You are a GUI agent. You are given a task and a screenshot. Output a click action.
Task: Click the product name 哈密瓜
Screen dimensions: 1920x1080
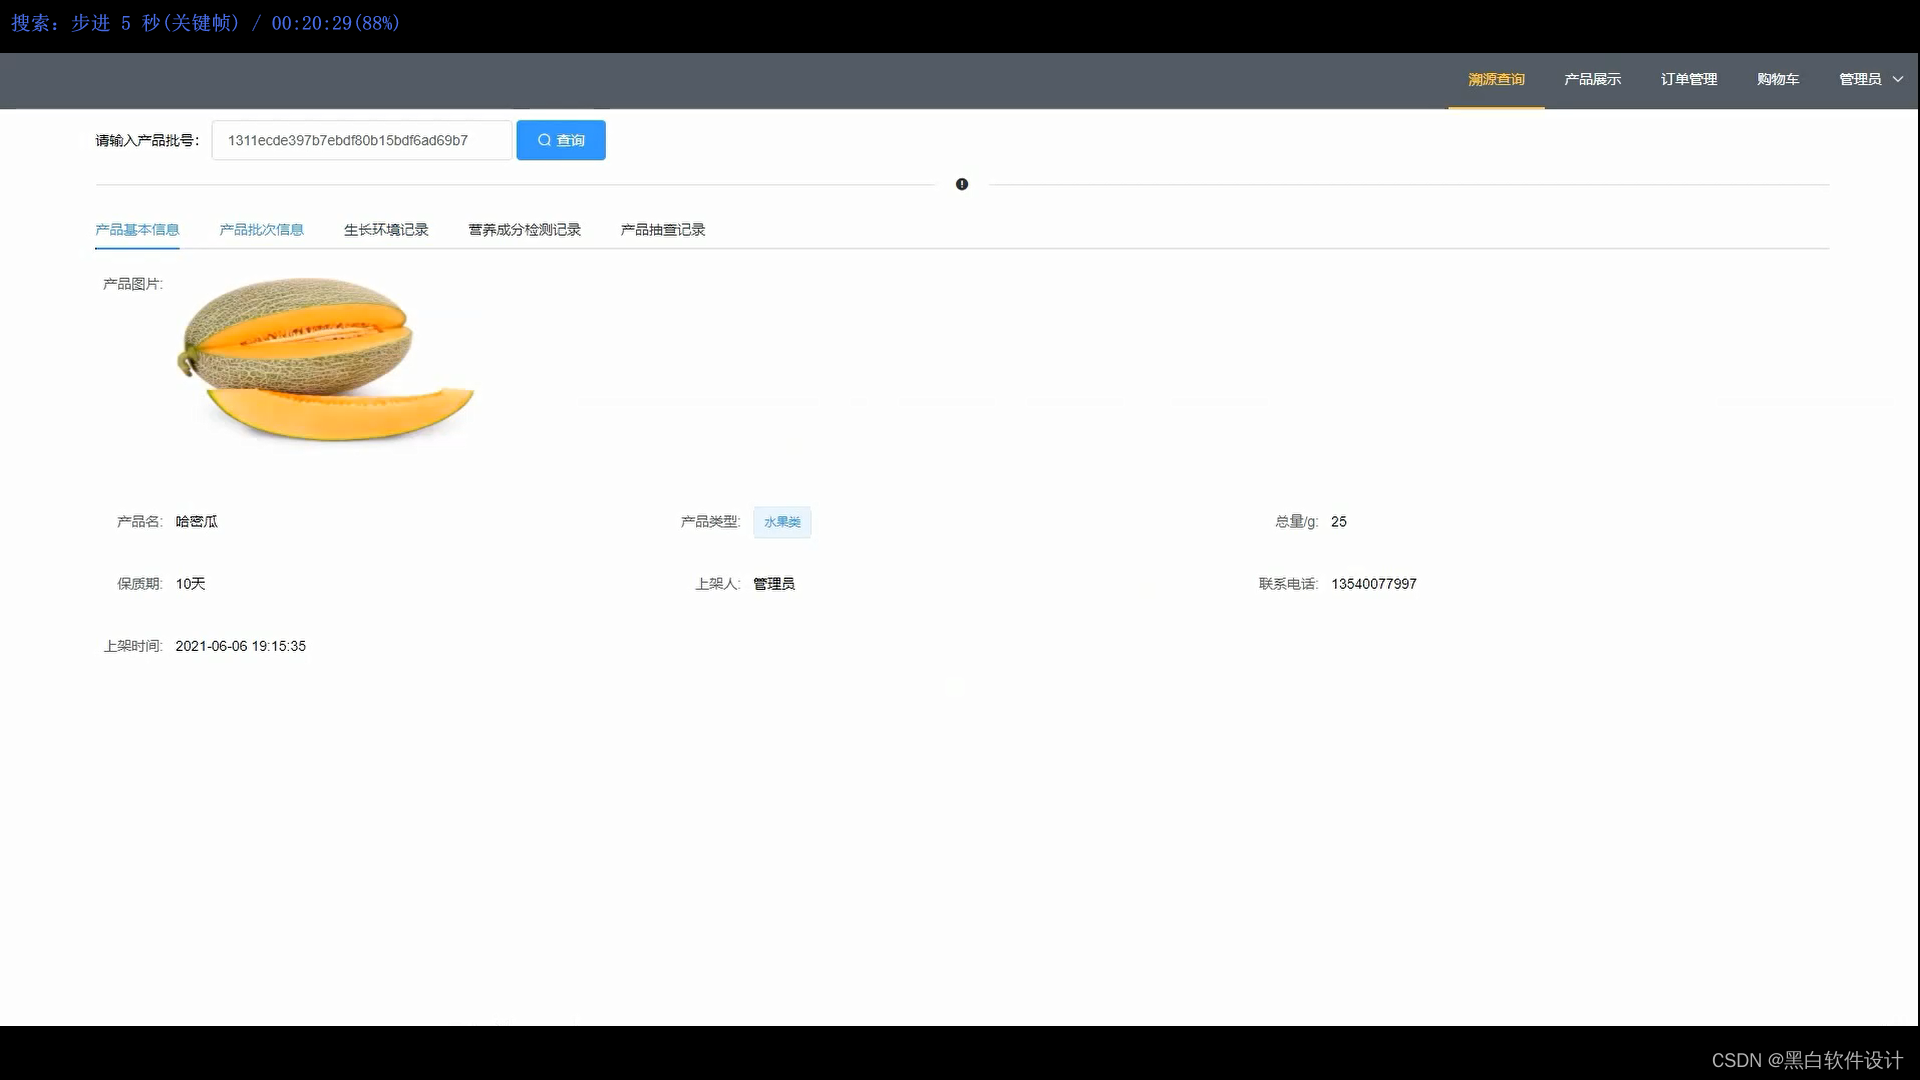point(196,522)
